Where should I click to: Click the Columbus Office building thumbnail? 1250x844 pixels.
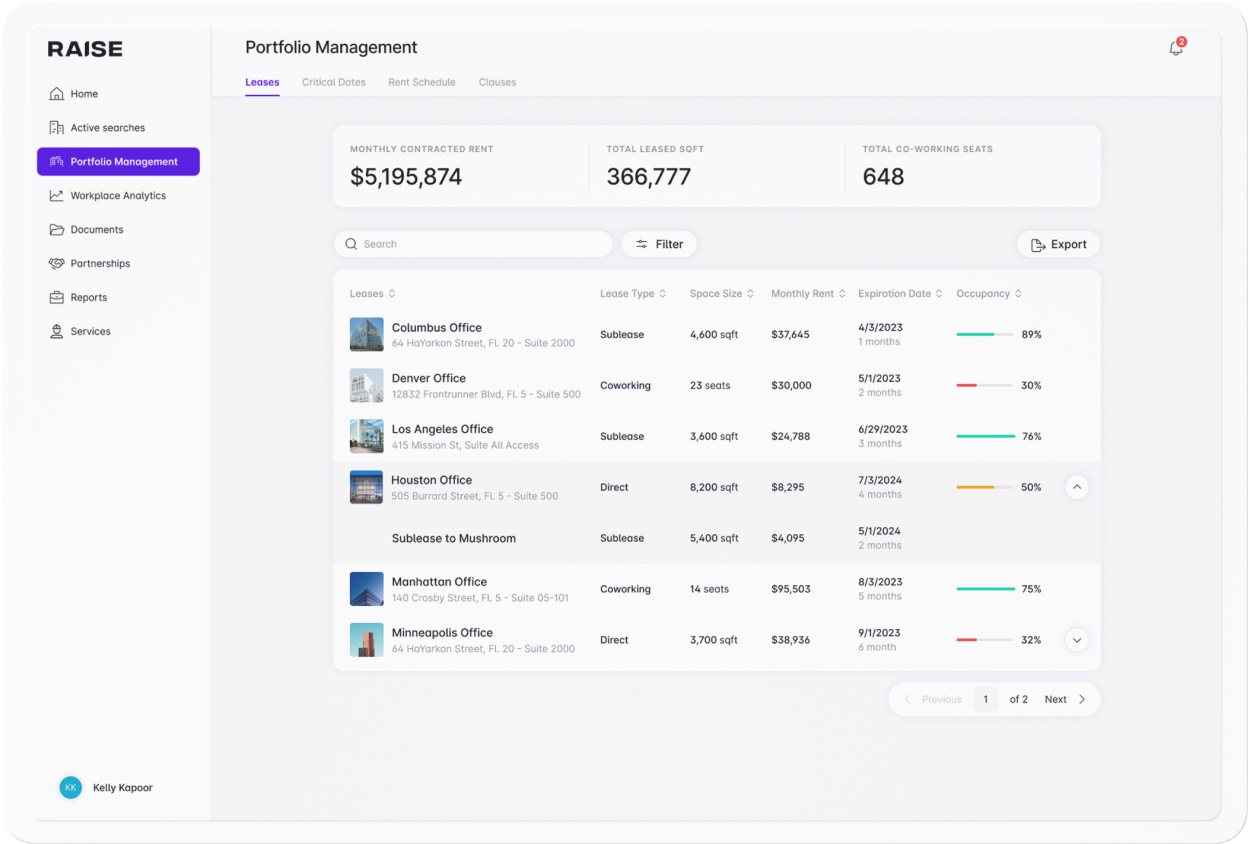(x=366, y=335)
